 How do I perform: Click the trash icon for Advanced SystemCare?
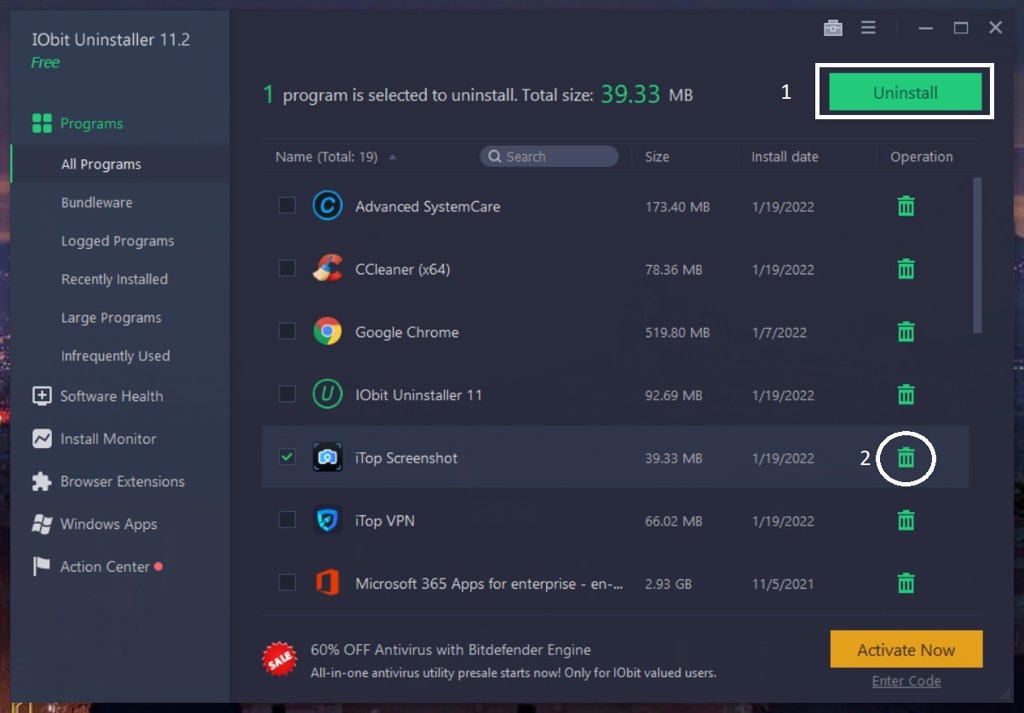[906, 206]
